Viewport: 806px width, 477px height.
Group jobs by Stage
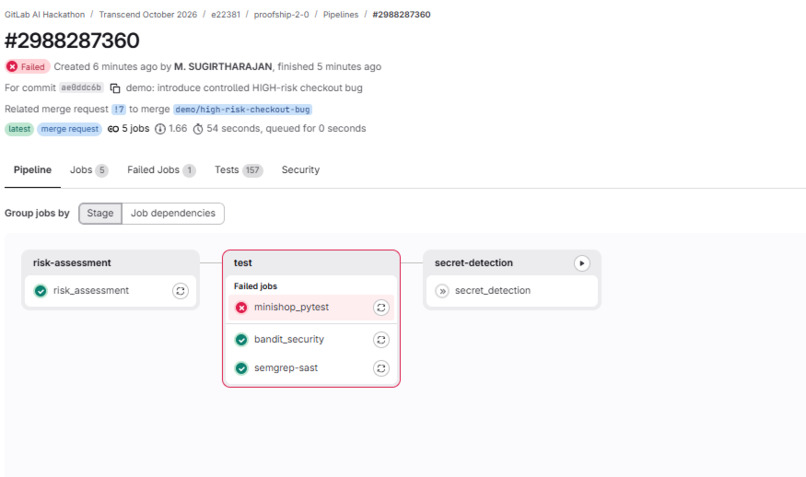100,213
